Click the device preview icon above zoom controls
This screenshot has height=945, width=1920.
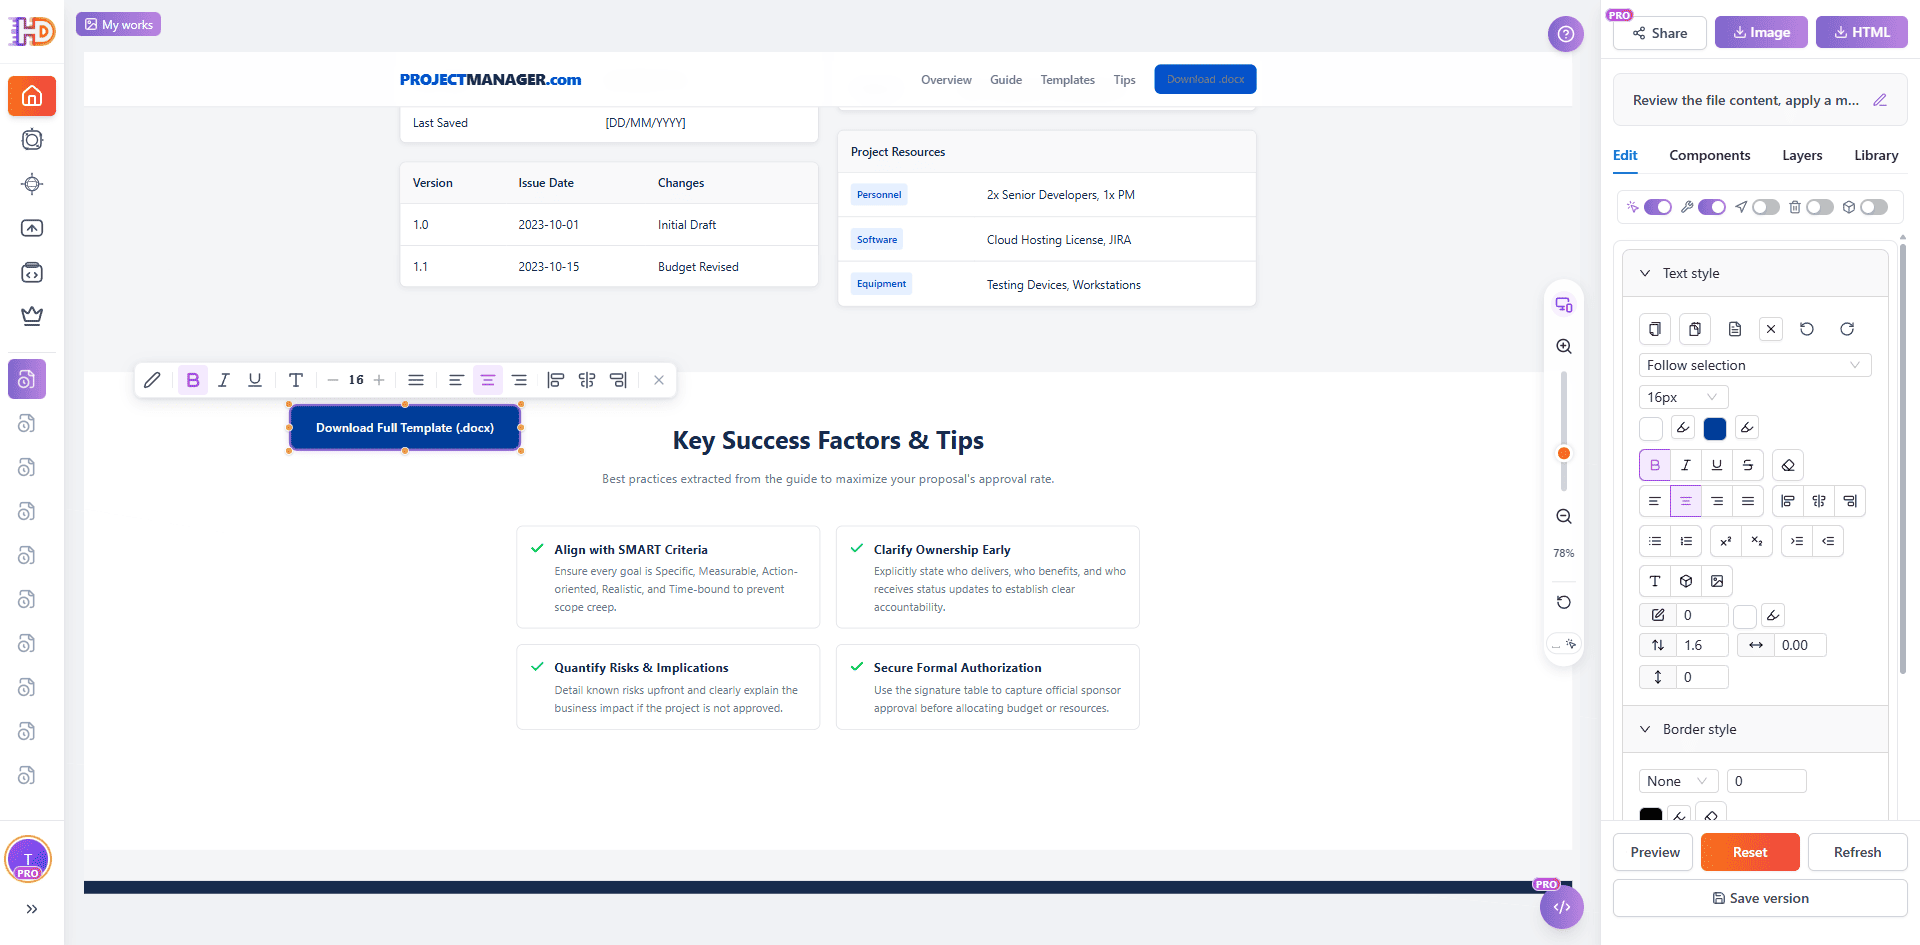(x=1564, y=305)
